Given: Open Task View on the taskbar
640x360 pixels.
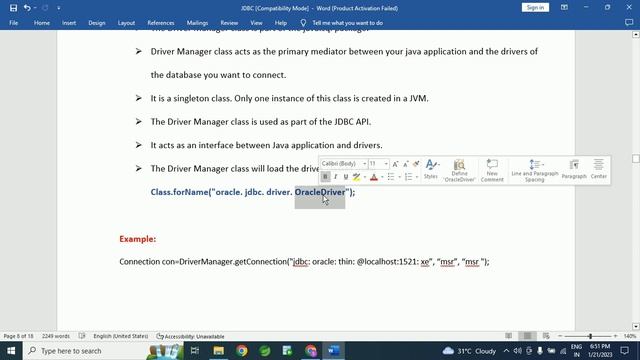Looking at the screenshot, I should (195, 351).
